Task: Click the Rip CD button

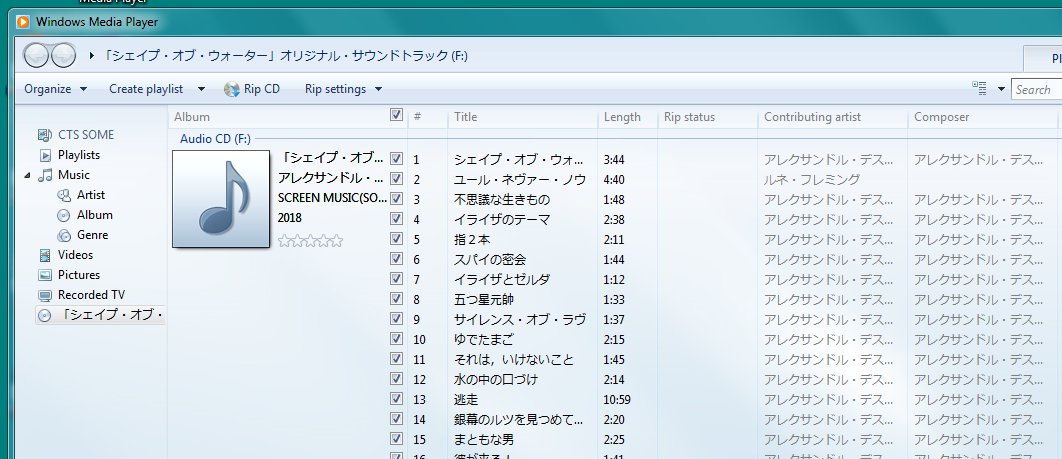Action: pos(252,89)
